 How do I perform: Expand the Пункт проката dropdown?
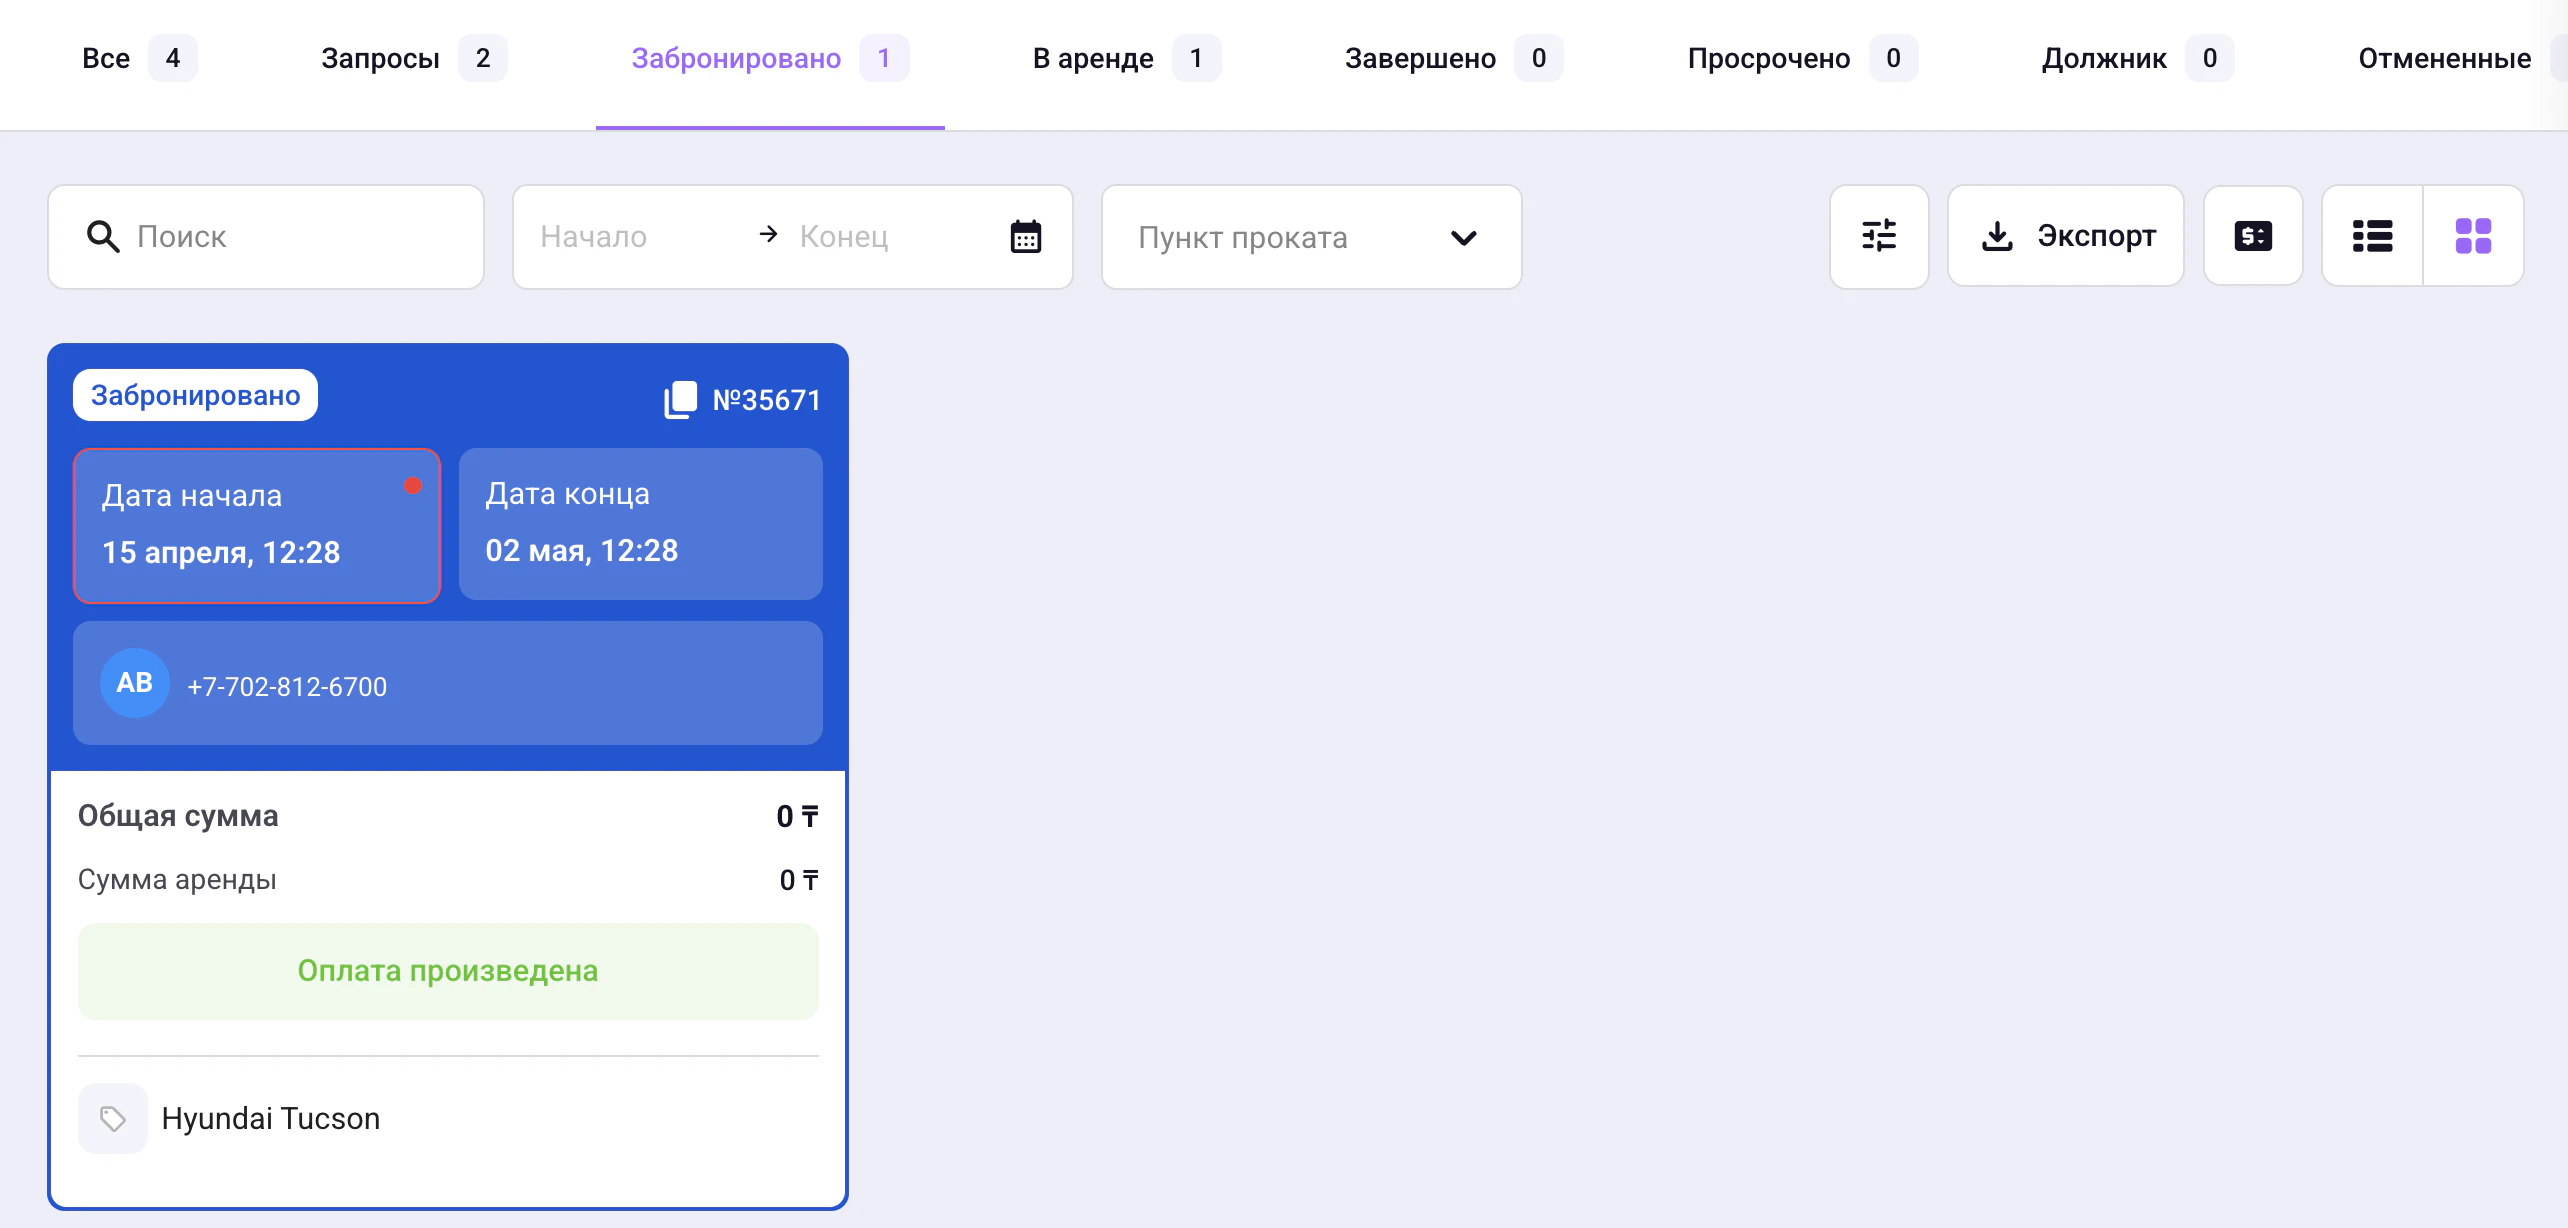[x=1310, y=237]
